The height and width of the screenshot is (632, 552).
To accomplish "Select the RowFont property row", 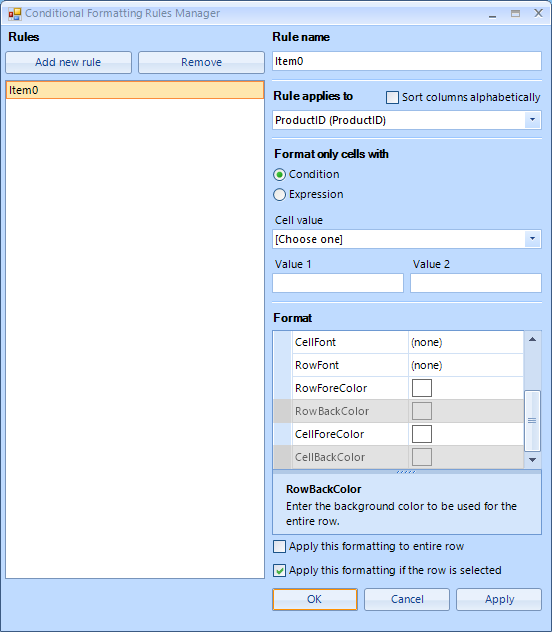I will tap(398, 365).
